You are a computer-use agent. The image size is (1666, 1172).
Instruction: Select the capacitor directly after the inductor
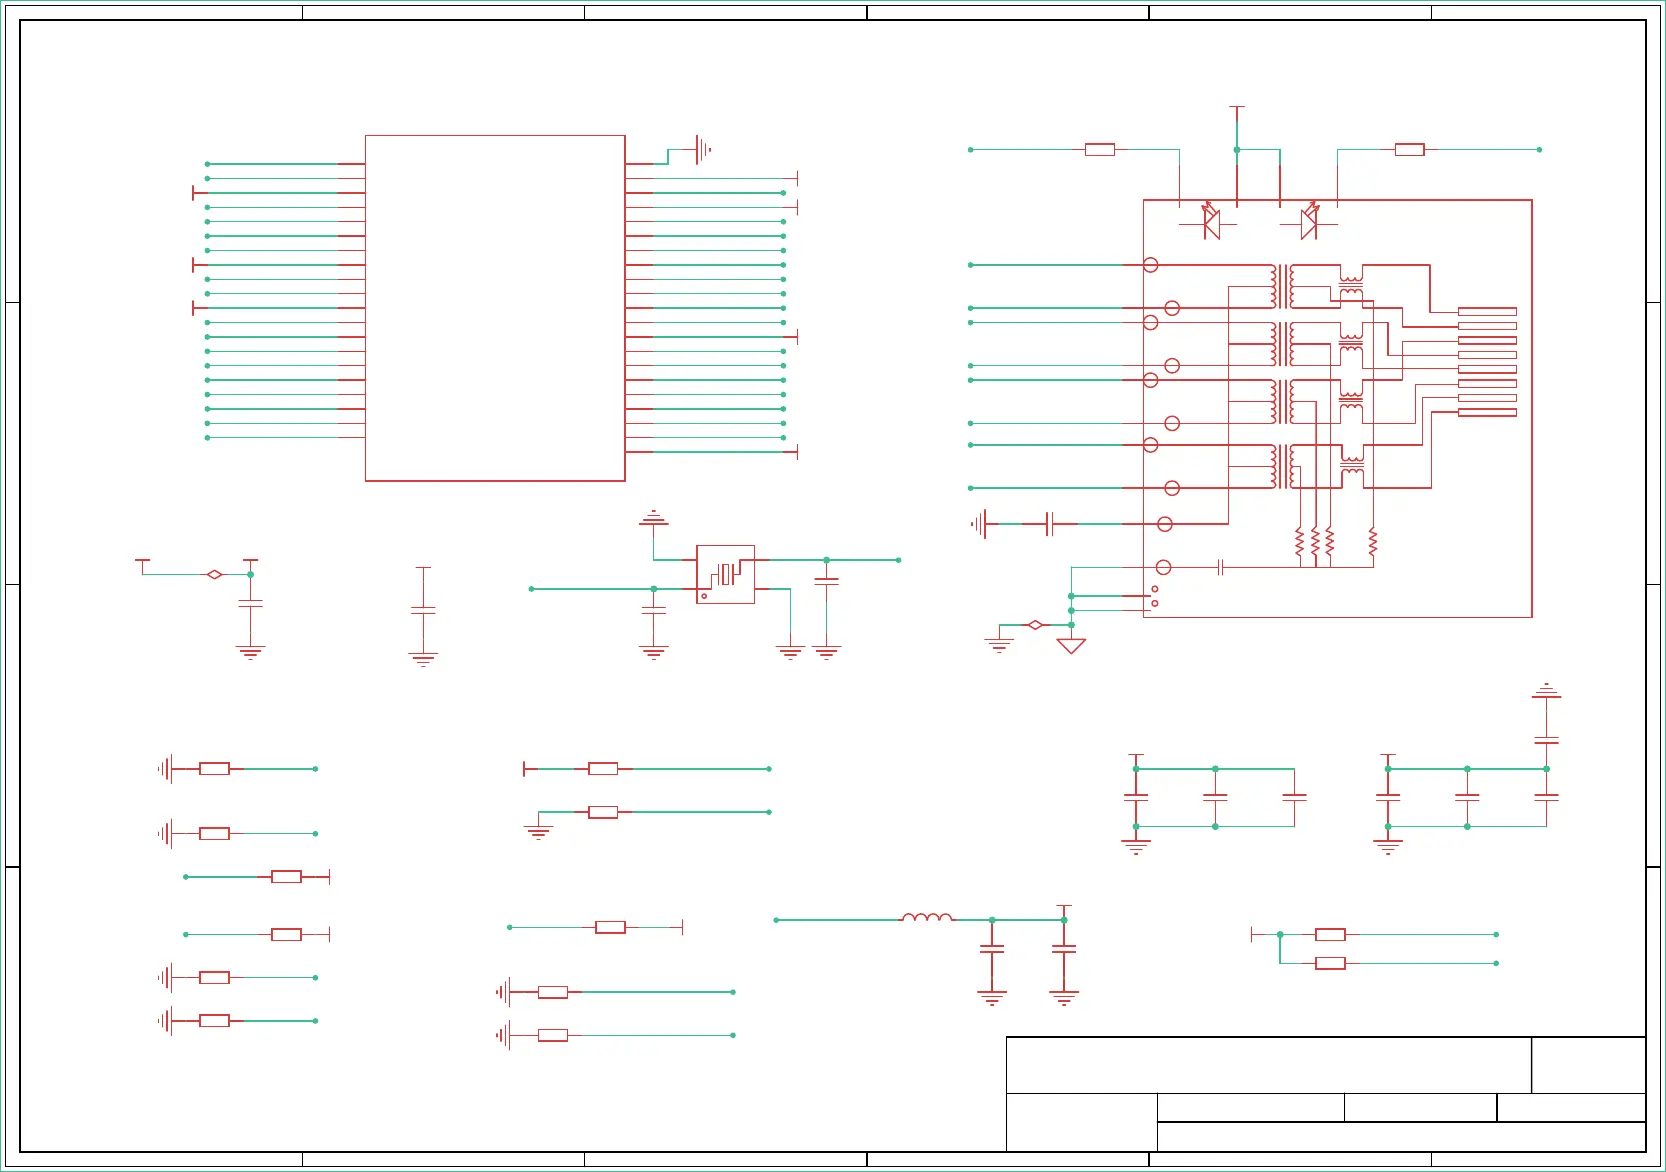[x=992, y=950]
